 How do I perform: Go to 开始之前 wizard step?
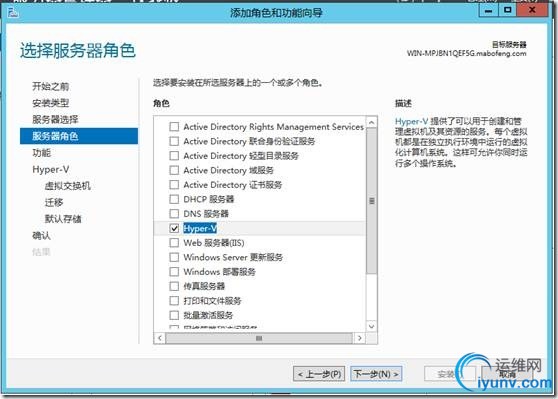pos(51,86)
